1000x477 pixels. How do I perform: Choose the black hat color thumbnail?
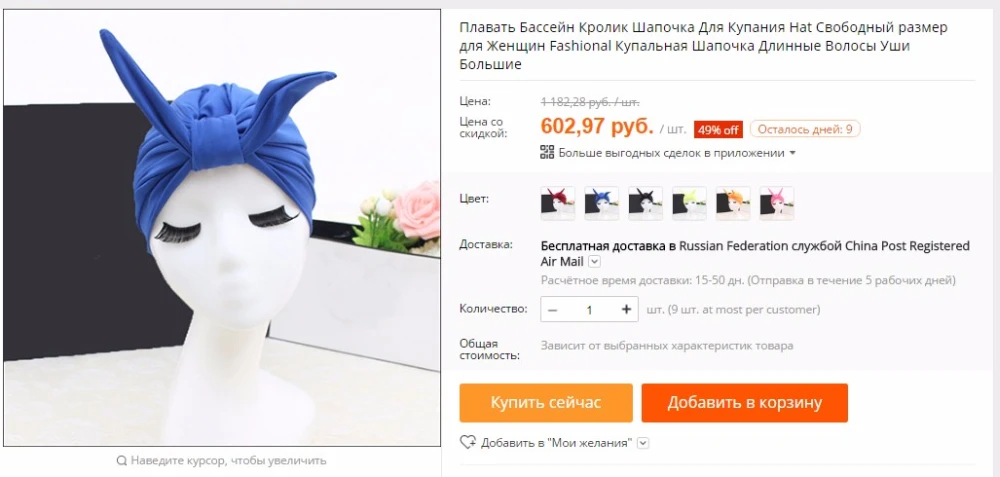[645, 203]
